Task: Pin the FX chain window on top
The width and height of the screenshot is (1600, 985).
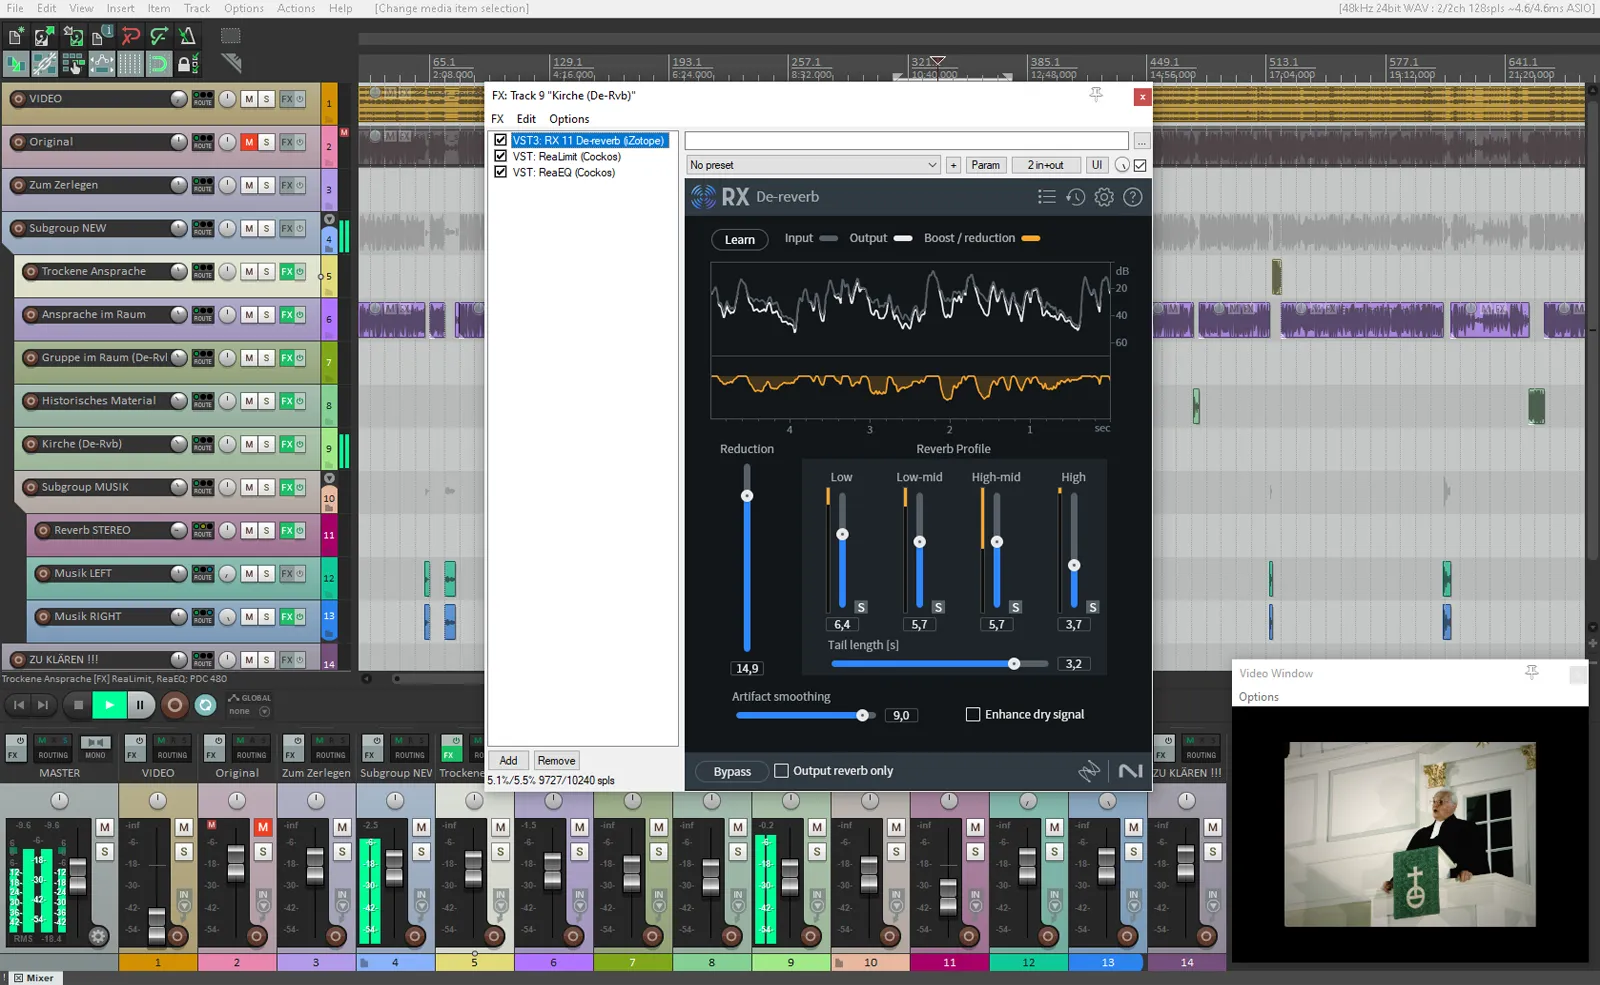Action: click(x=1096, y=95)
